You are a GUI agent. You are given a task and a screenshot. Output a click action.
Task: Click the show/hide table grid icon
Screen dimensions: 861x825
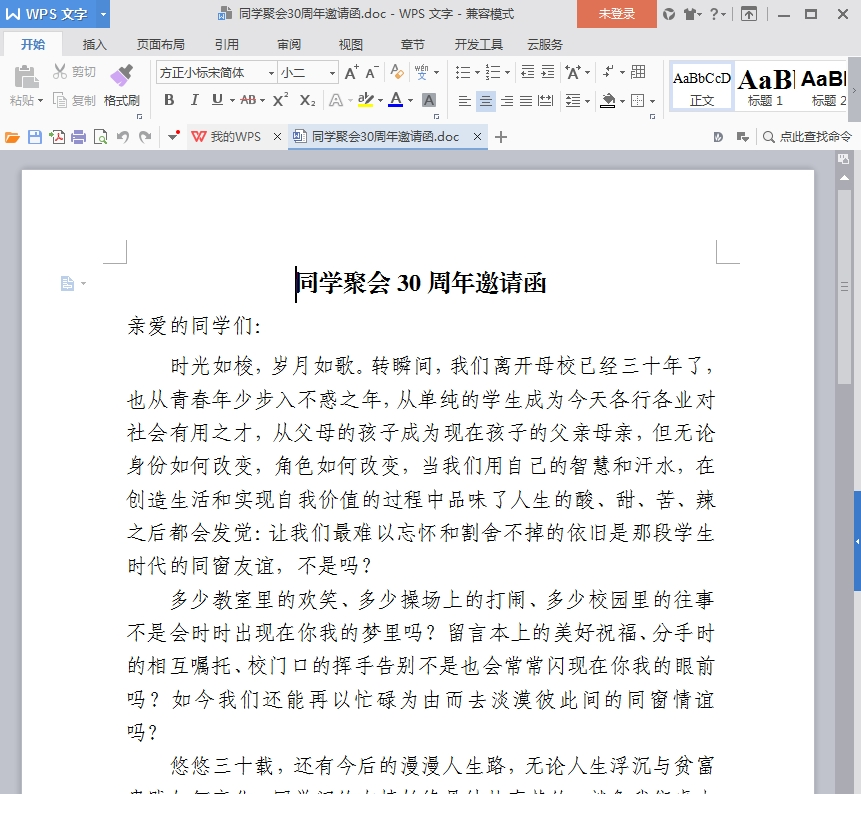(638, 72)
